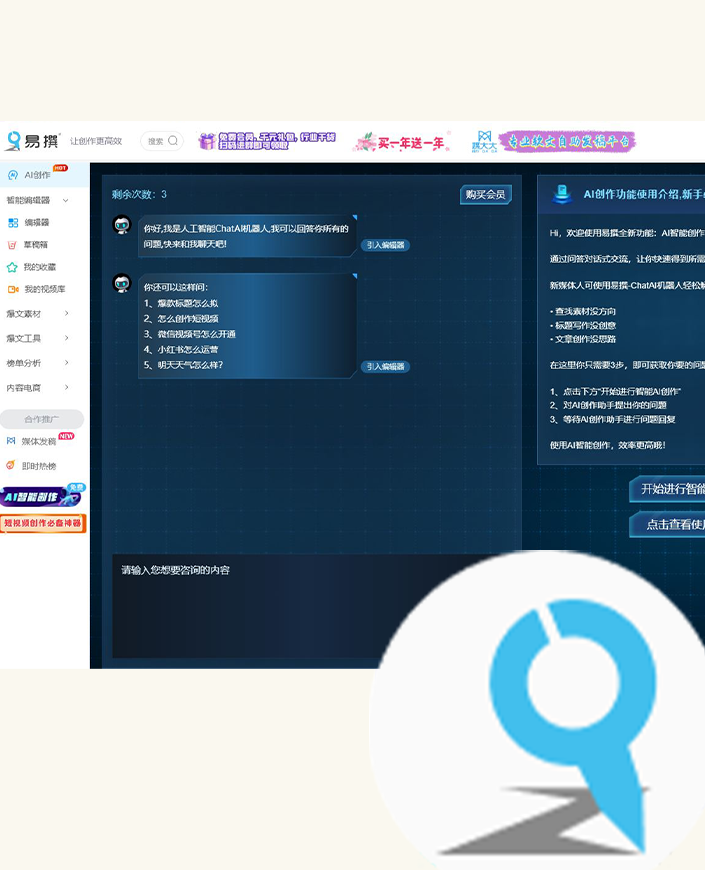Open 媒体发稿 icon in sidebar

[12, 441]
